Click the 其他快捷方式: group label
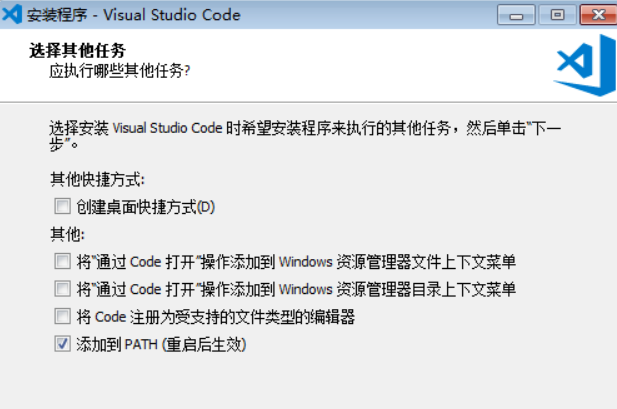617x409 pixels. [x=98, y=180]
